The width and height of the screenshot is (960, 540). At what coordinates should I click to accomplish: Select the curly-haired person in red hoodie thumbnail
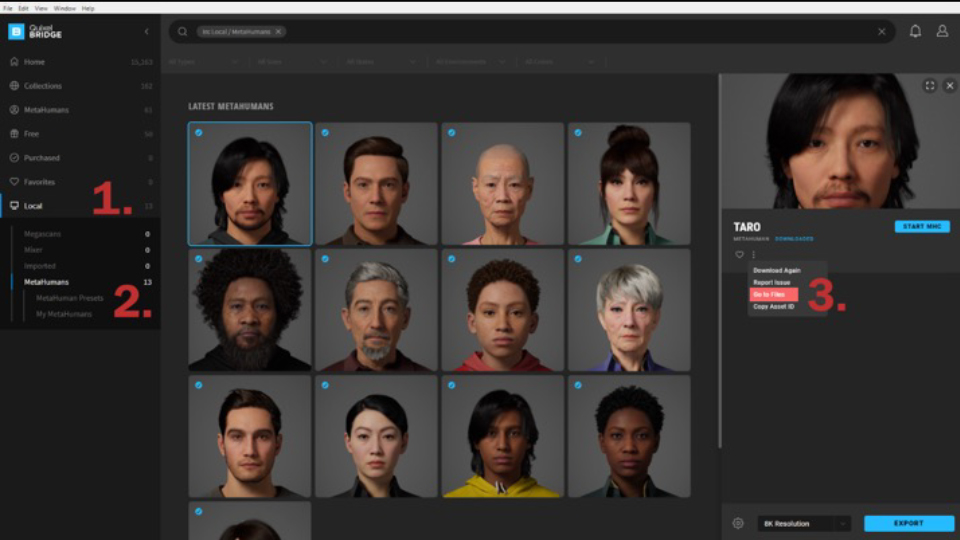503,310
